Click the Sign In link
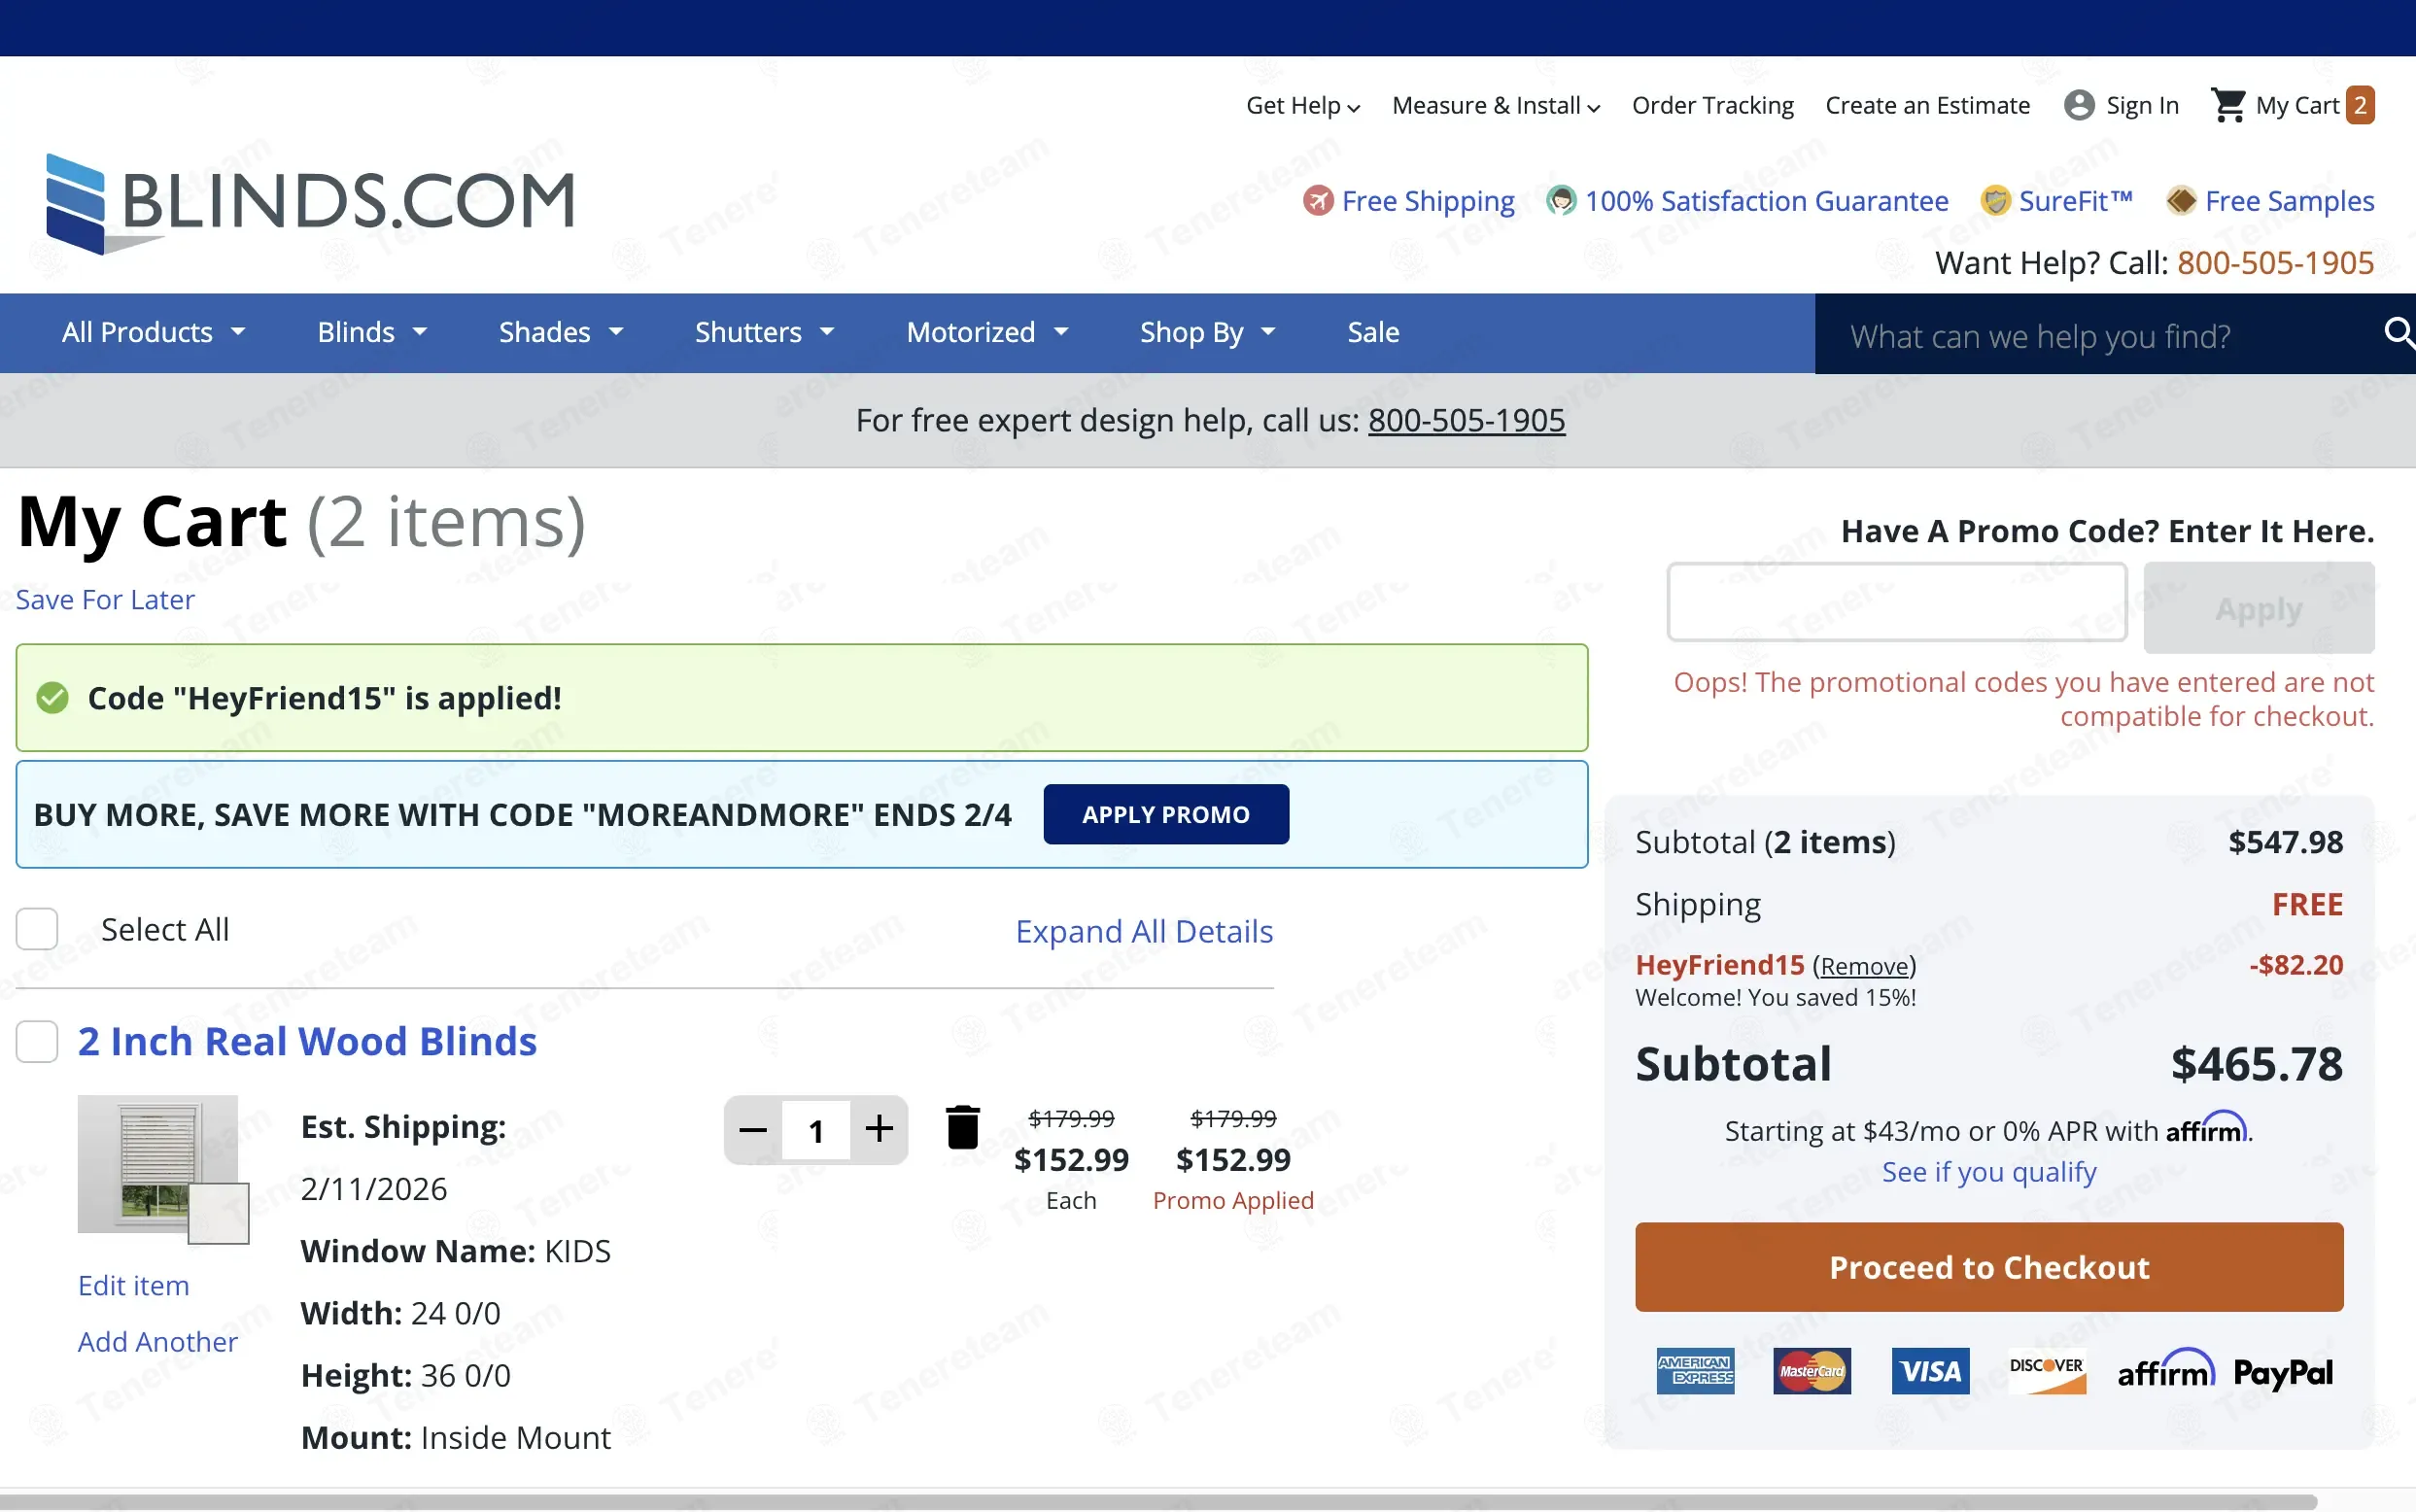This screenshot has width=2416, height=1512. point(2142,105)
